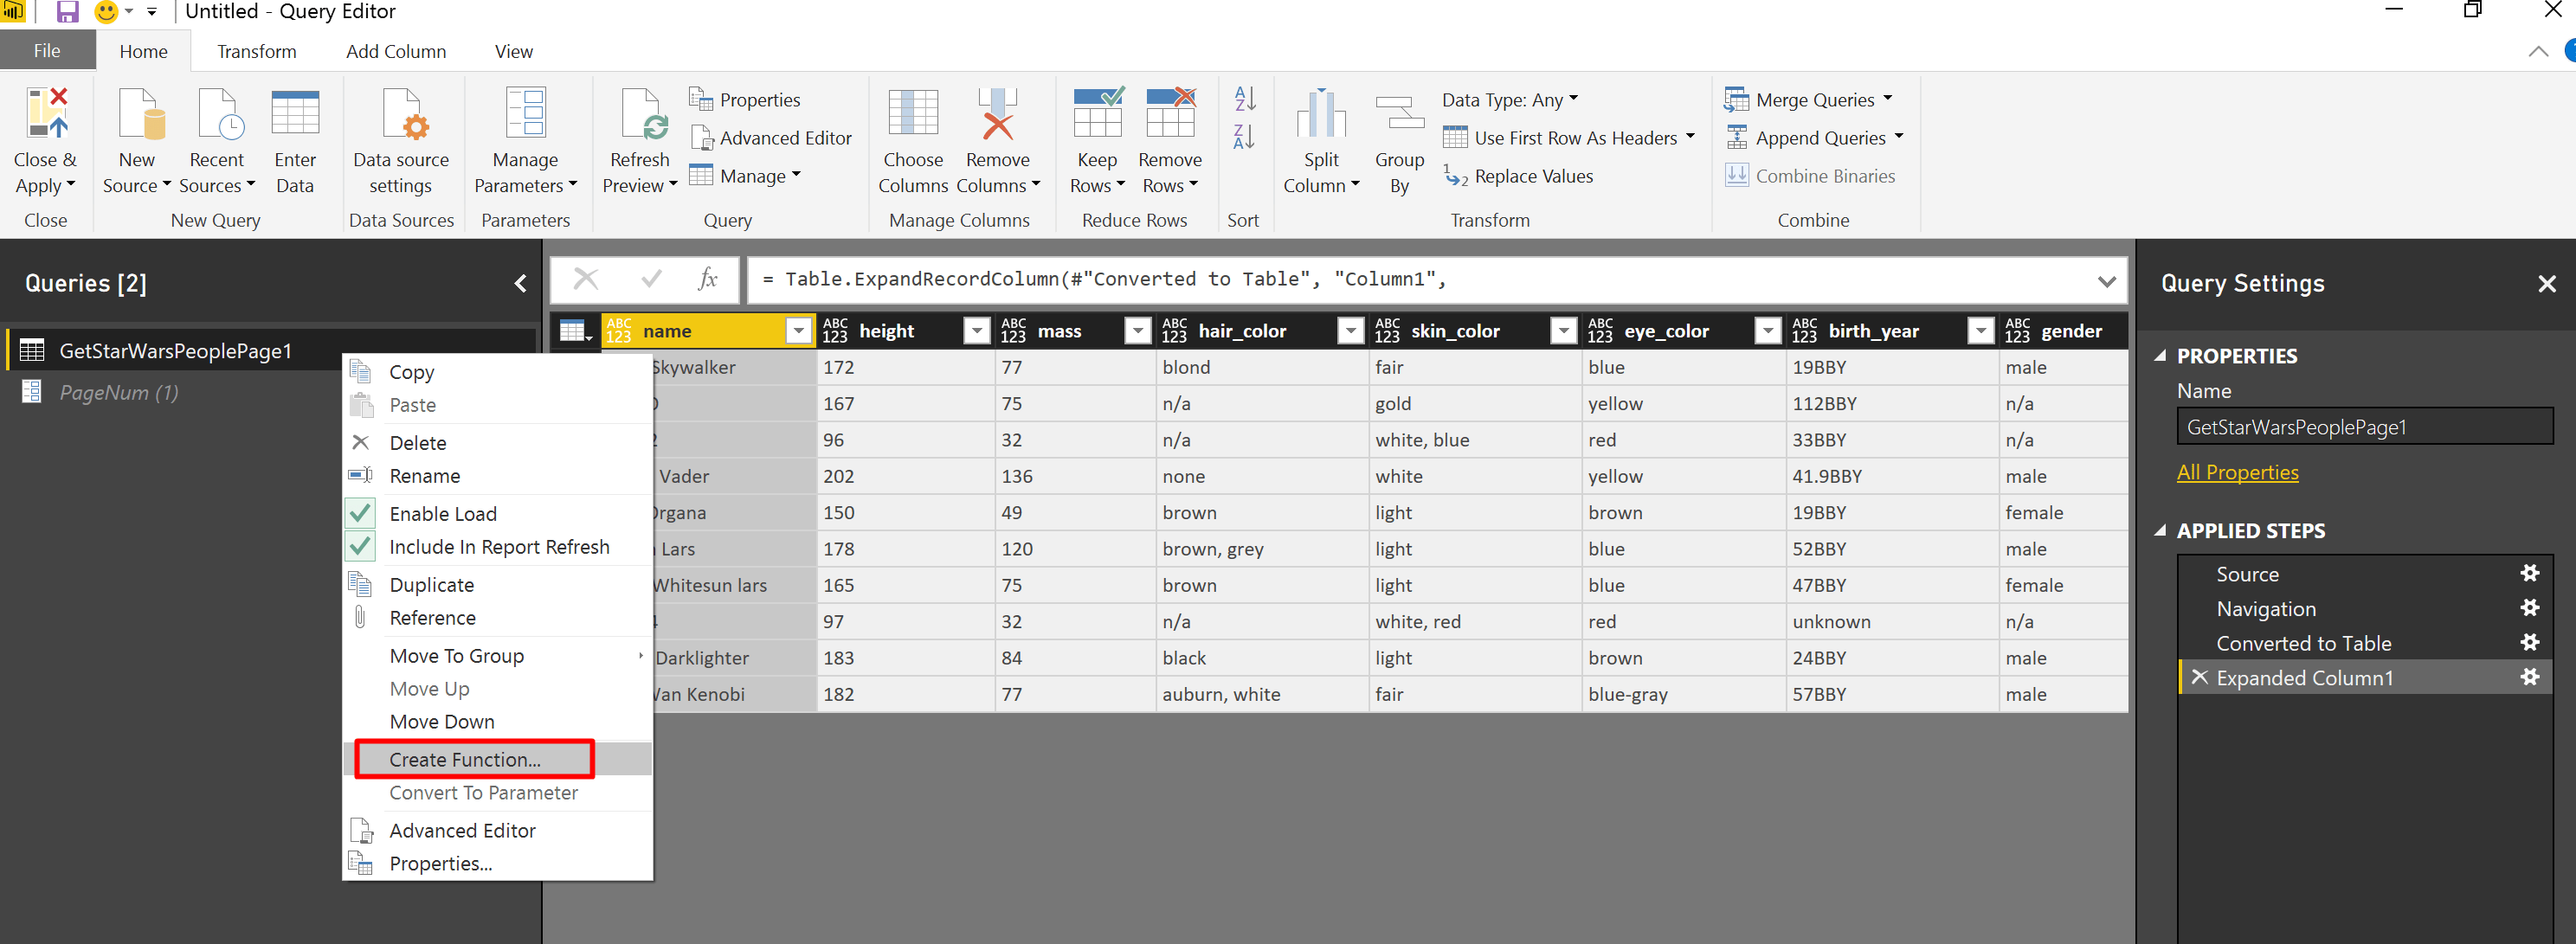The width and height of the screenshot is (2576, 944).
Task: Open the Data Type: Any dropdown
Action: coord(1509,100)
